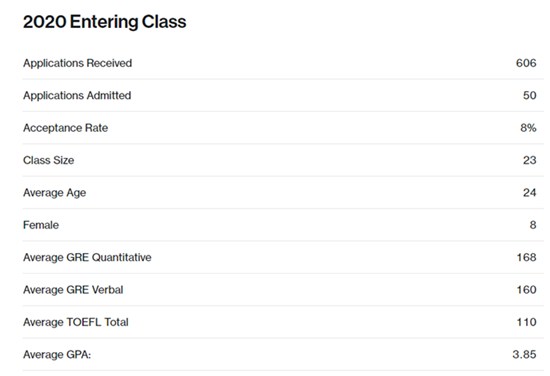Select the Applications Received label
Image resolution: width=550 pixels, height=376 pixels.
click(78, 63)
